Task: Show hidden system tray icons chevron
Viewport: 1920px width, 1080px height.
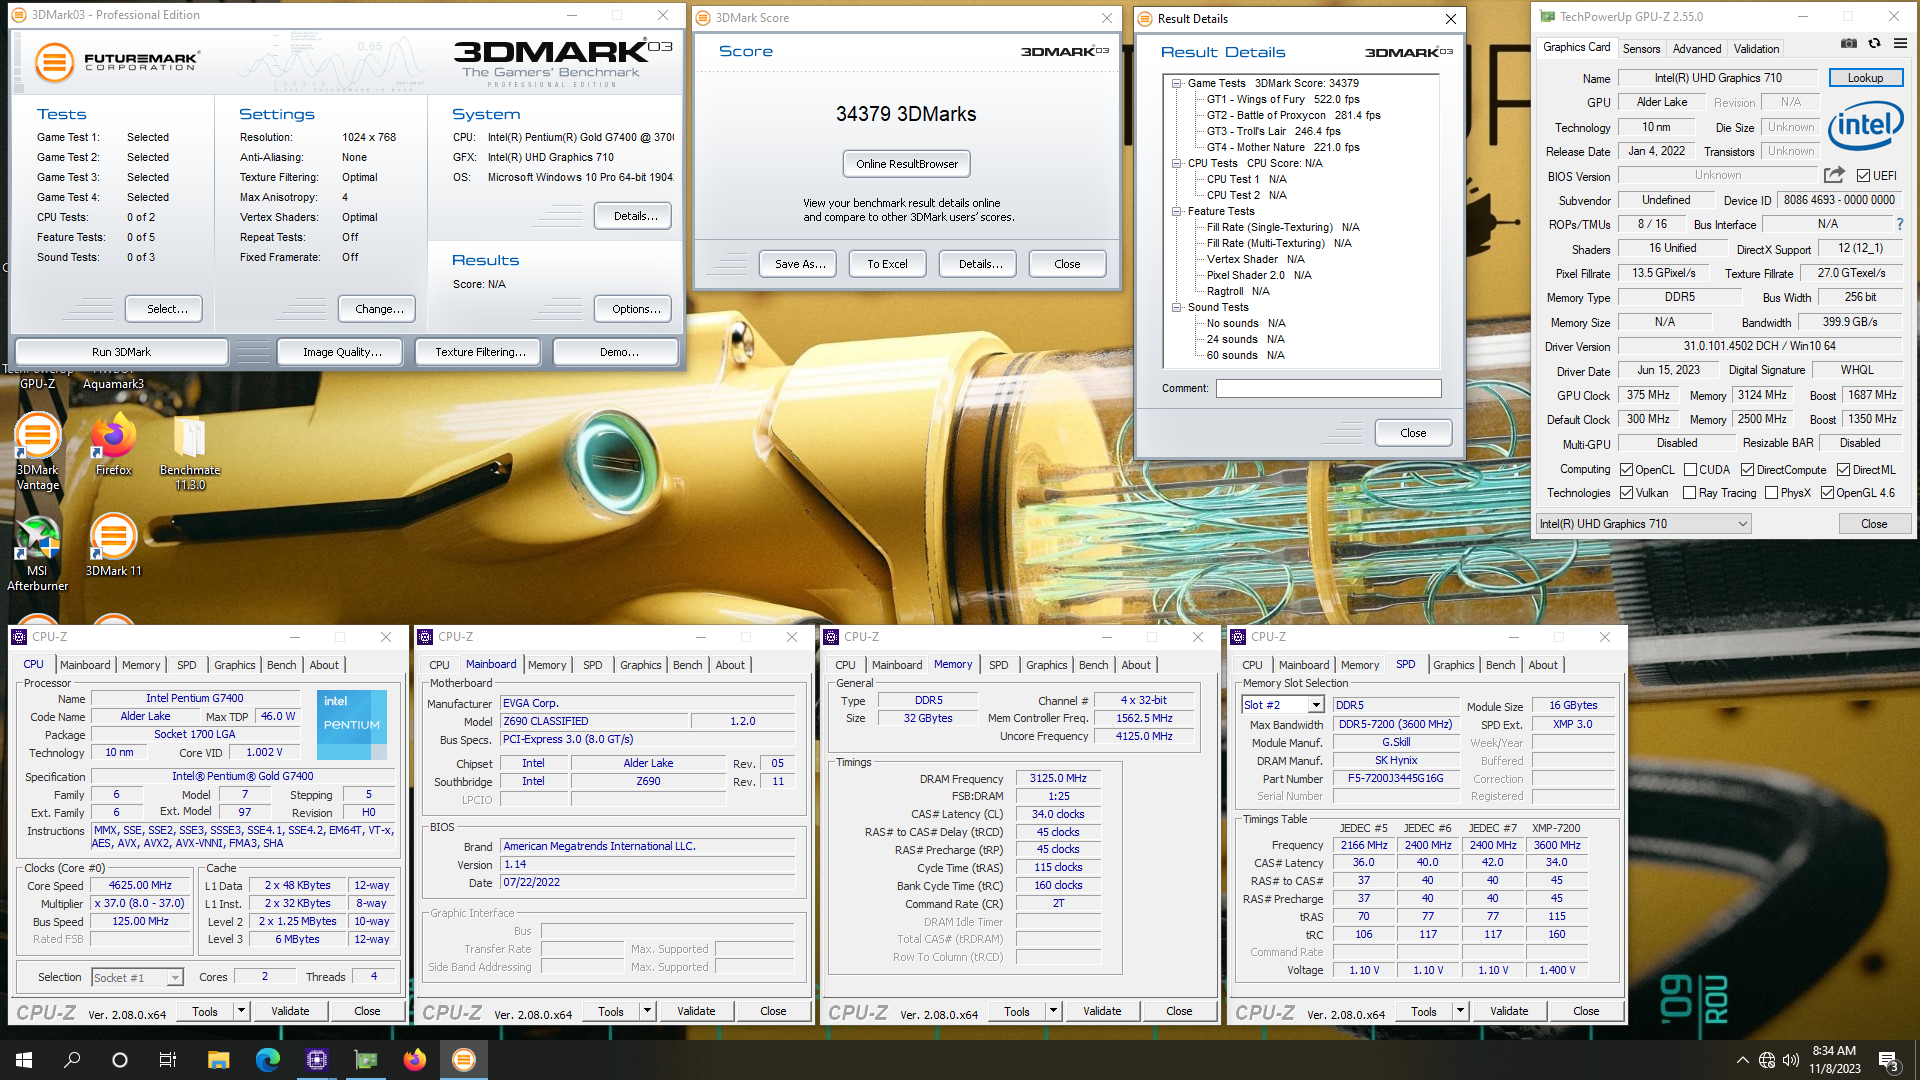Action: (1742, 1060)
